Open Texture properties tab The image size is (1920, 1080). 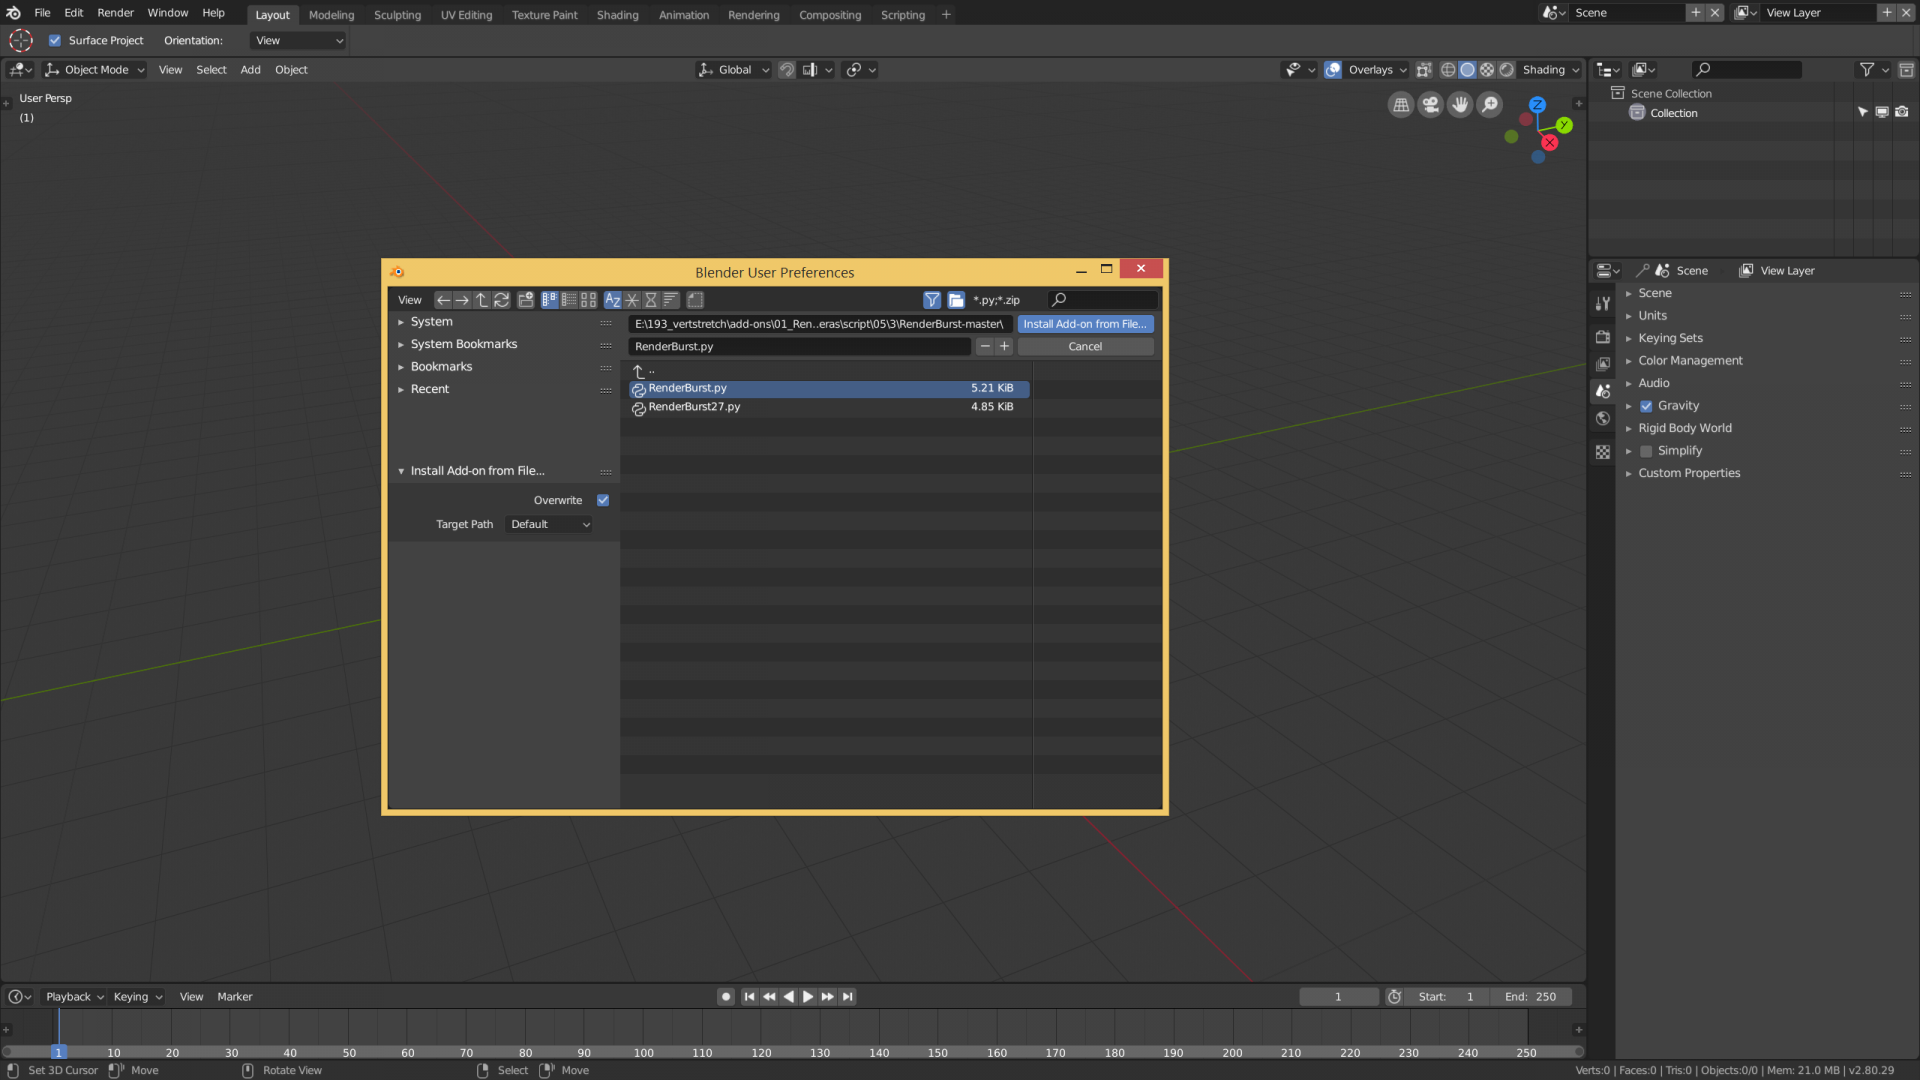pos(1603,452)
